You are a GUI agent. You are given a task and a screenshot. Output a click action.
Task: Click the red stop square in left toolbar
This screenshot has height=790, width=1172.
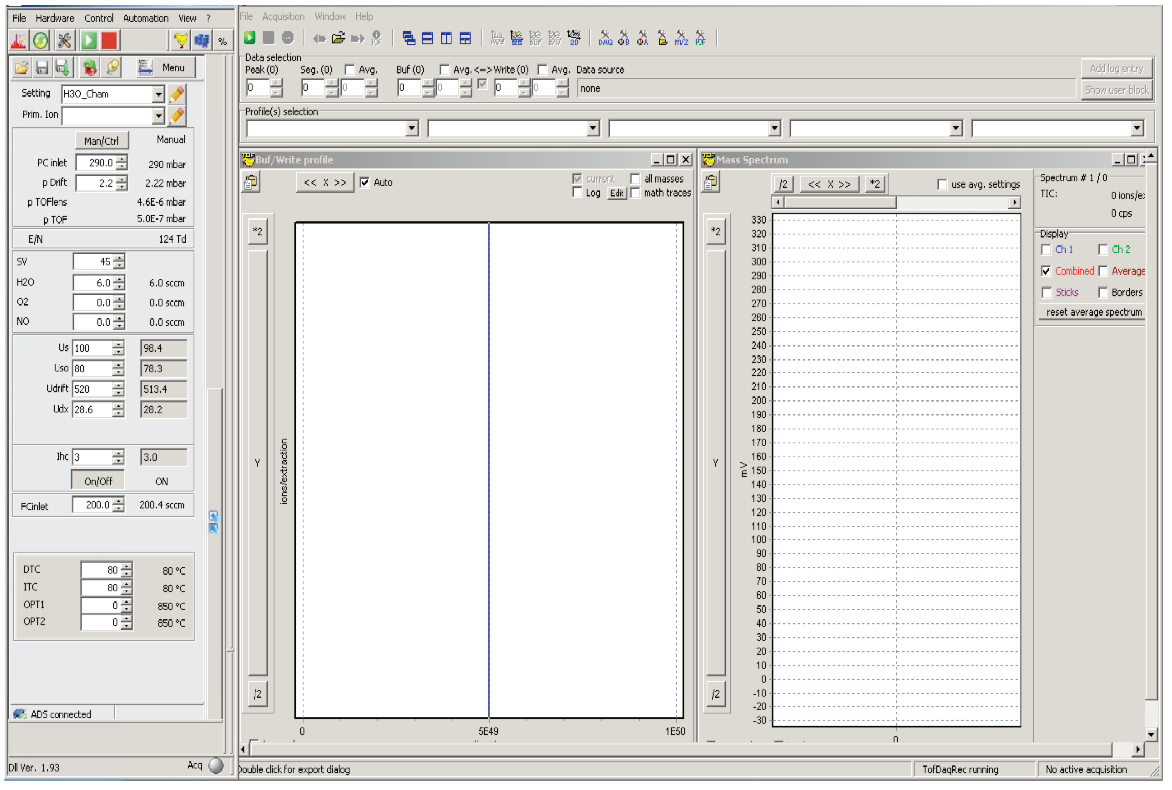point(110,41)
